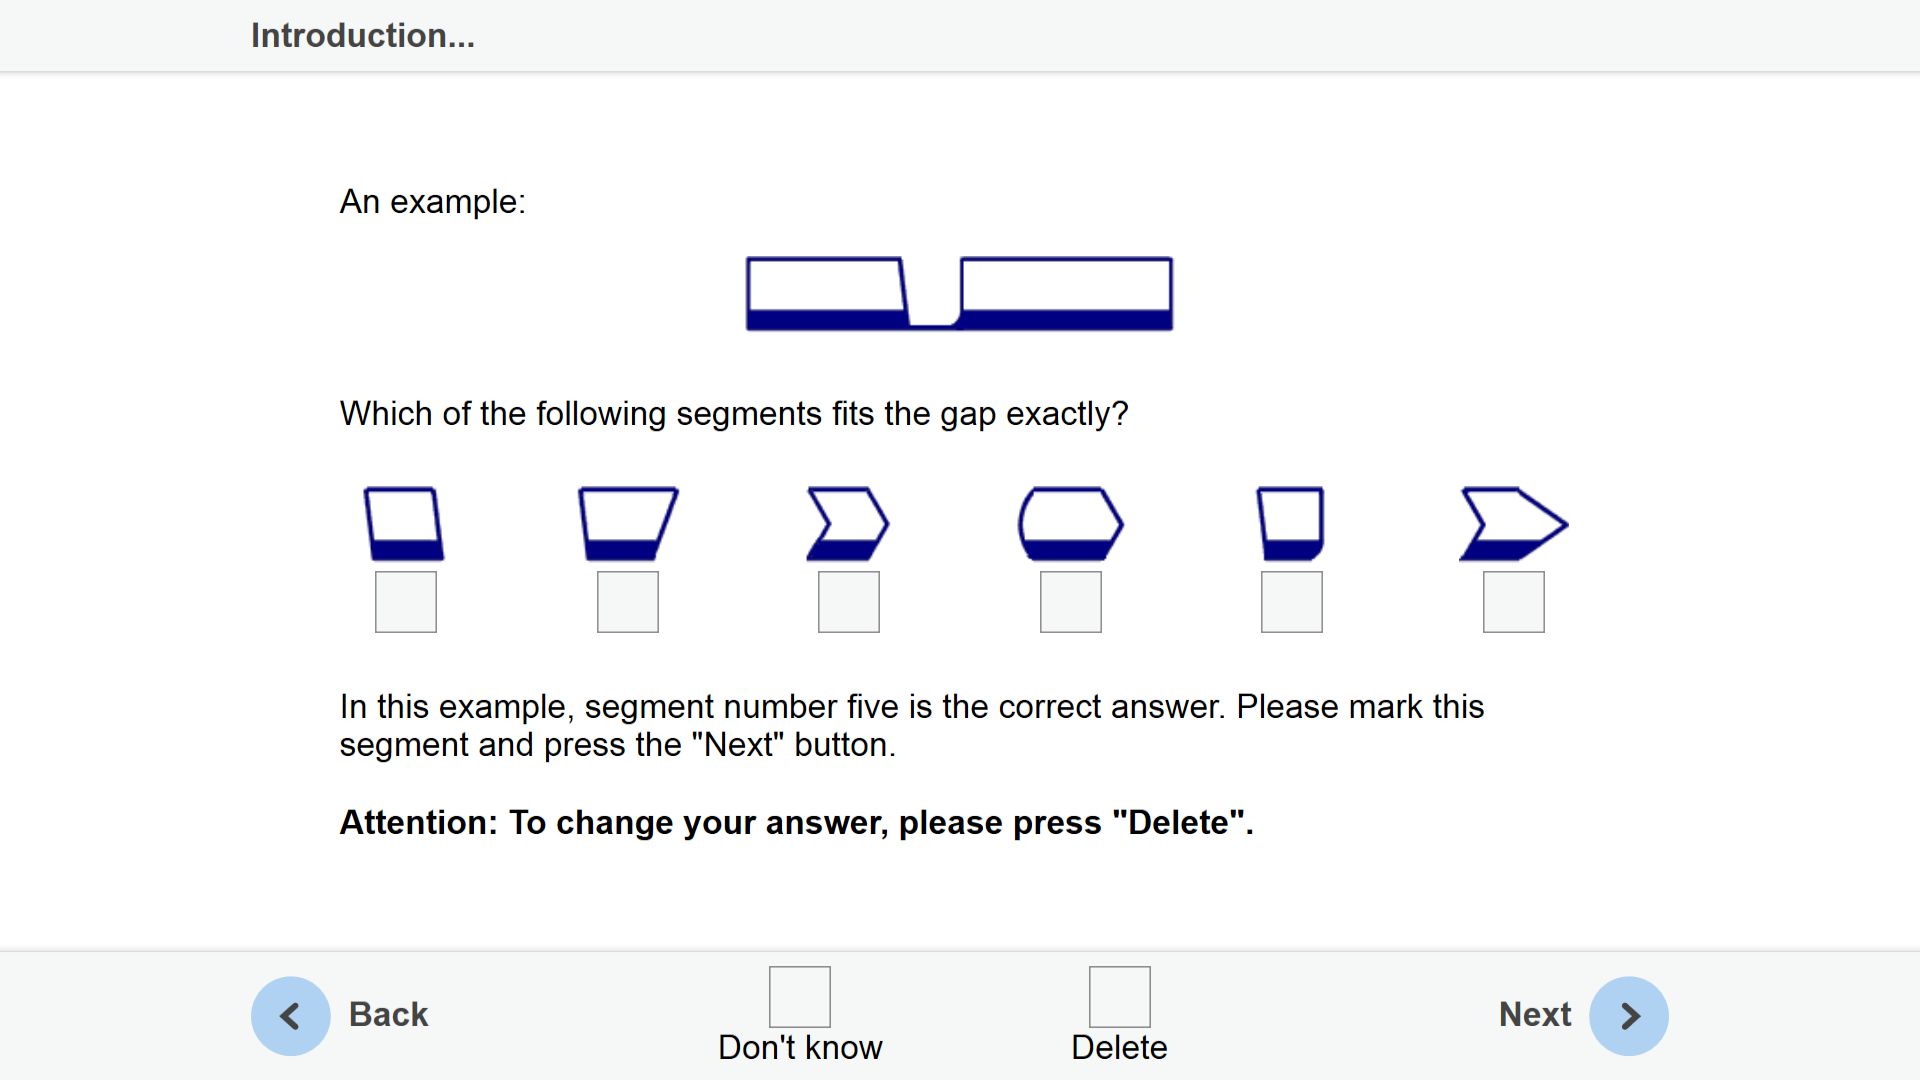Select the third arrow-shaped segment
This screenshot has height=1080, width=1920.
pos(848,524)
